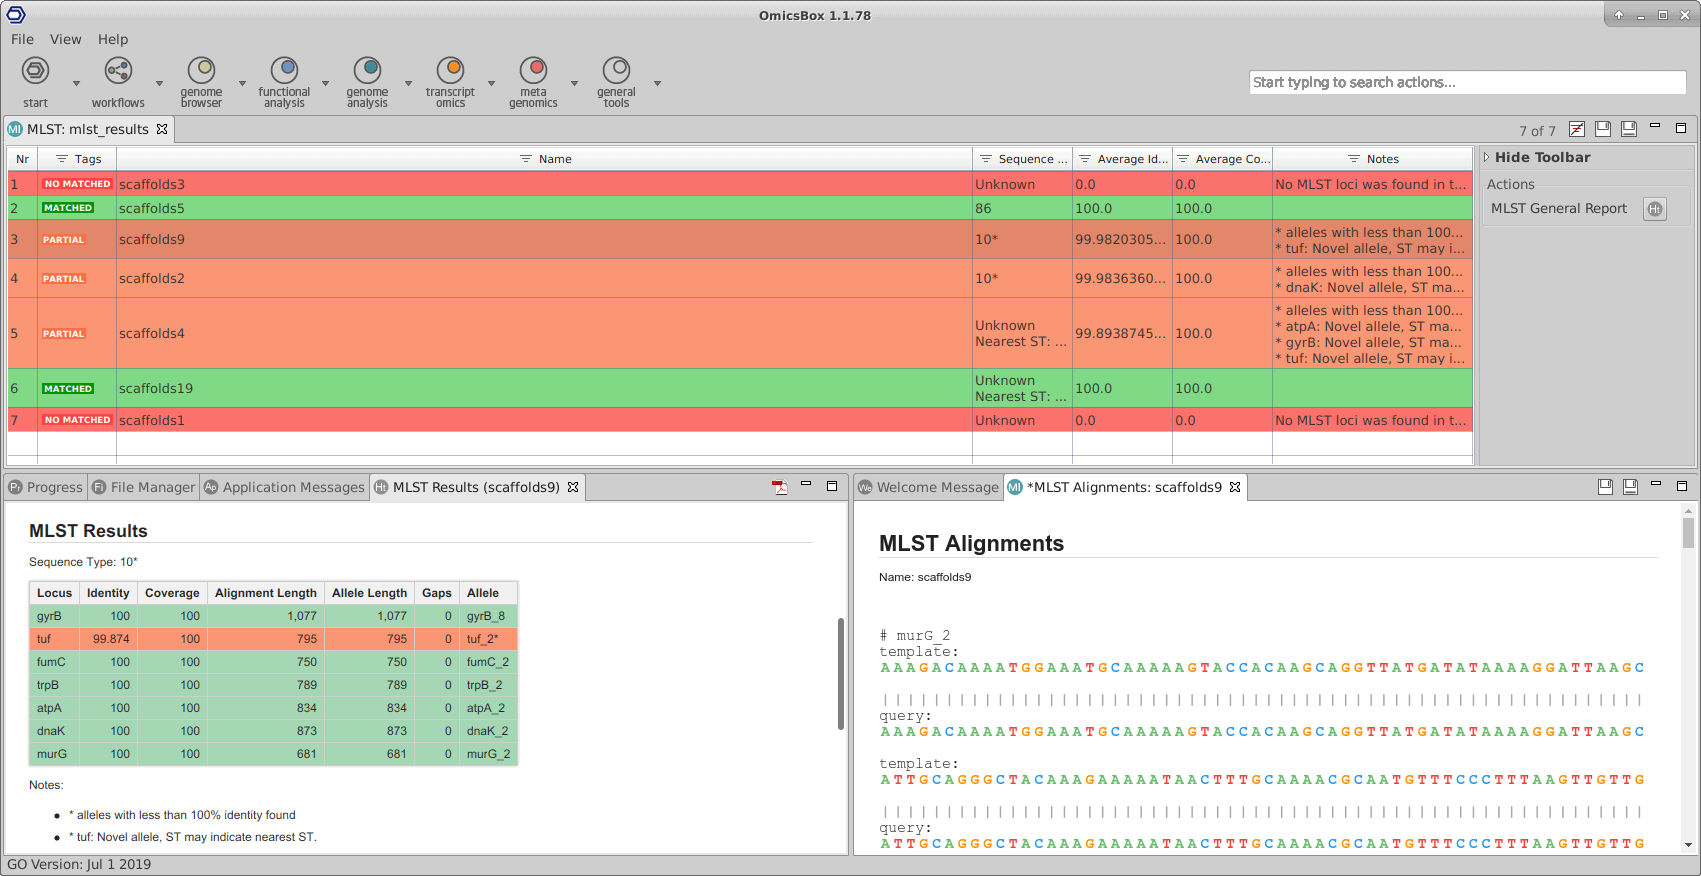Click the Nr column header
1701x876 pixels.
click(22, 159)
